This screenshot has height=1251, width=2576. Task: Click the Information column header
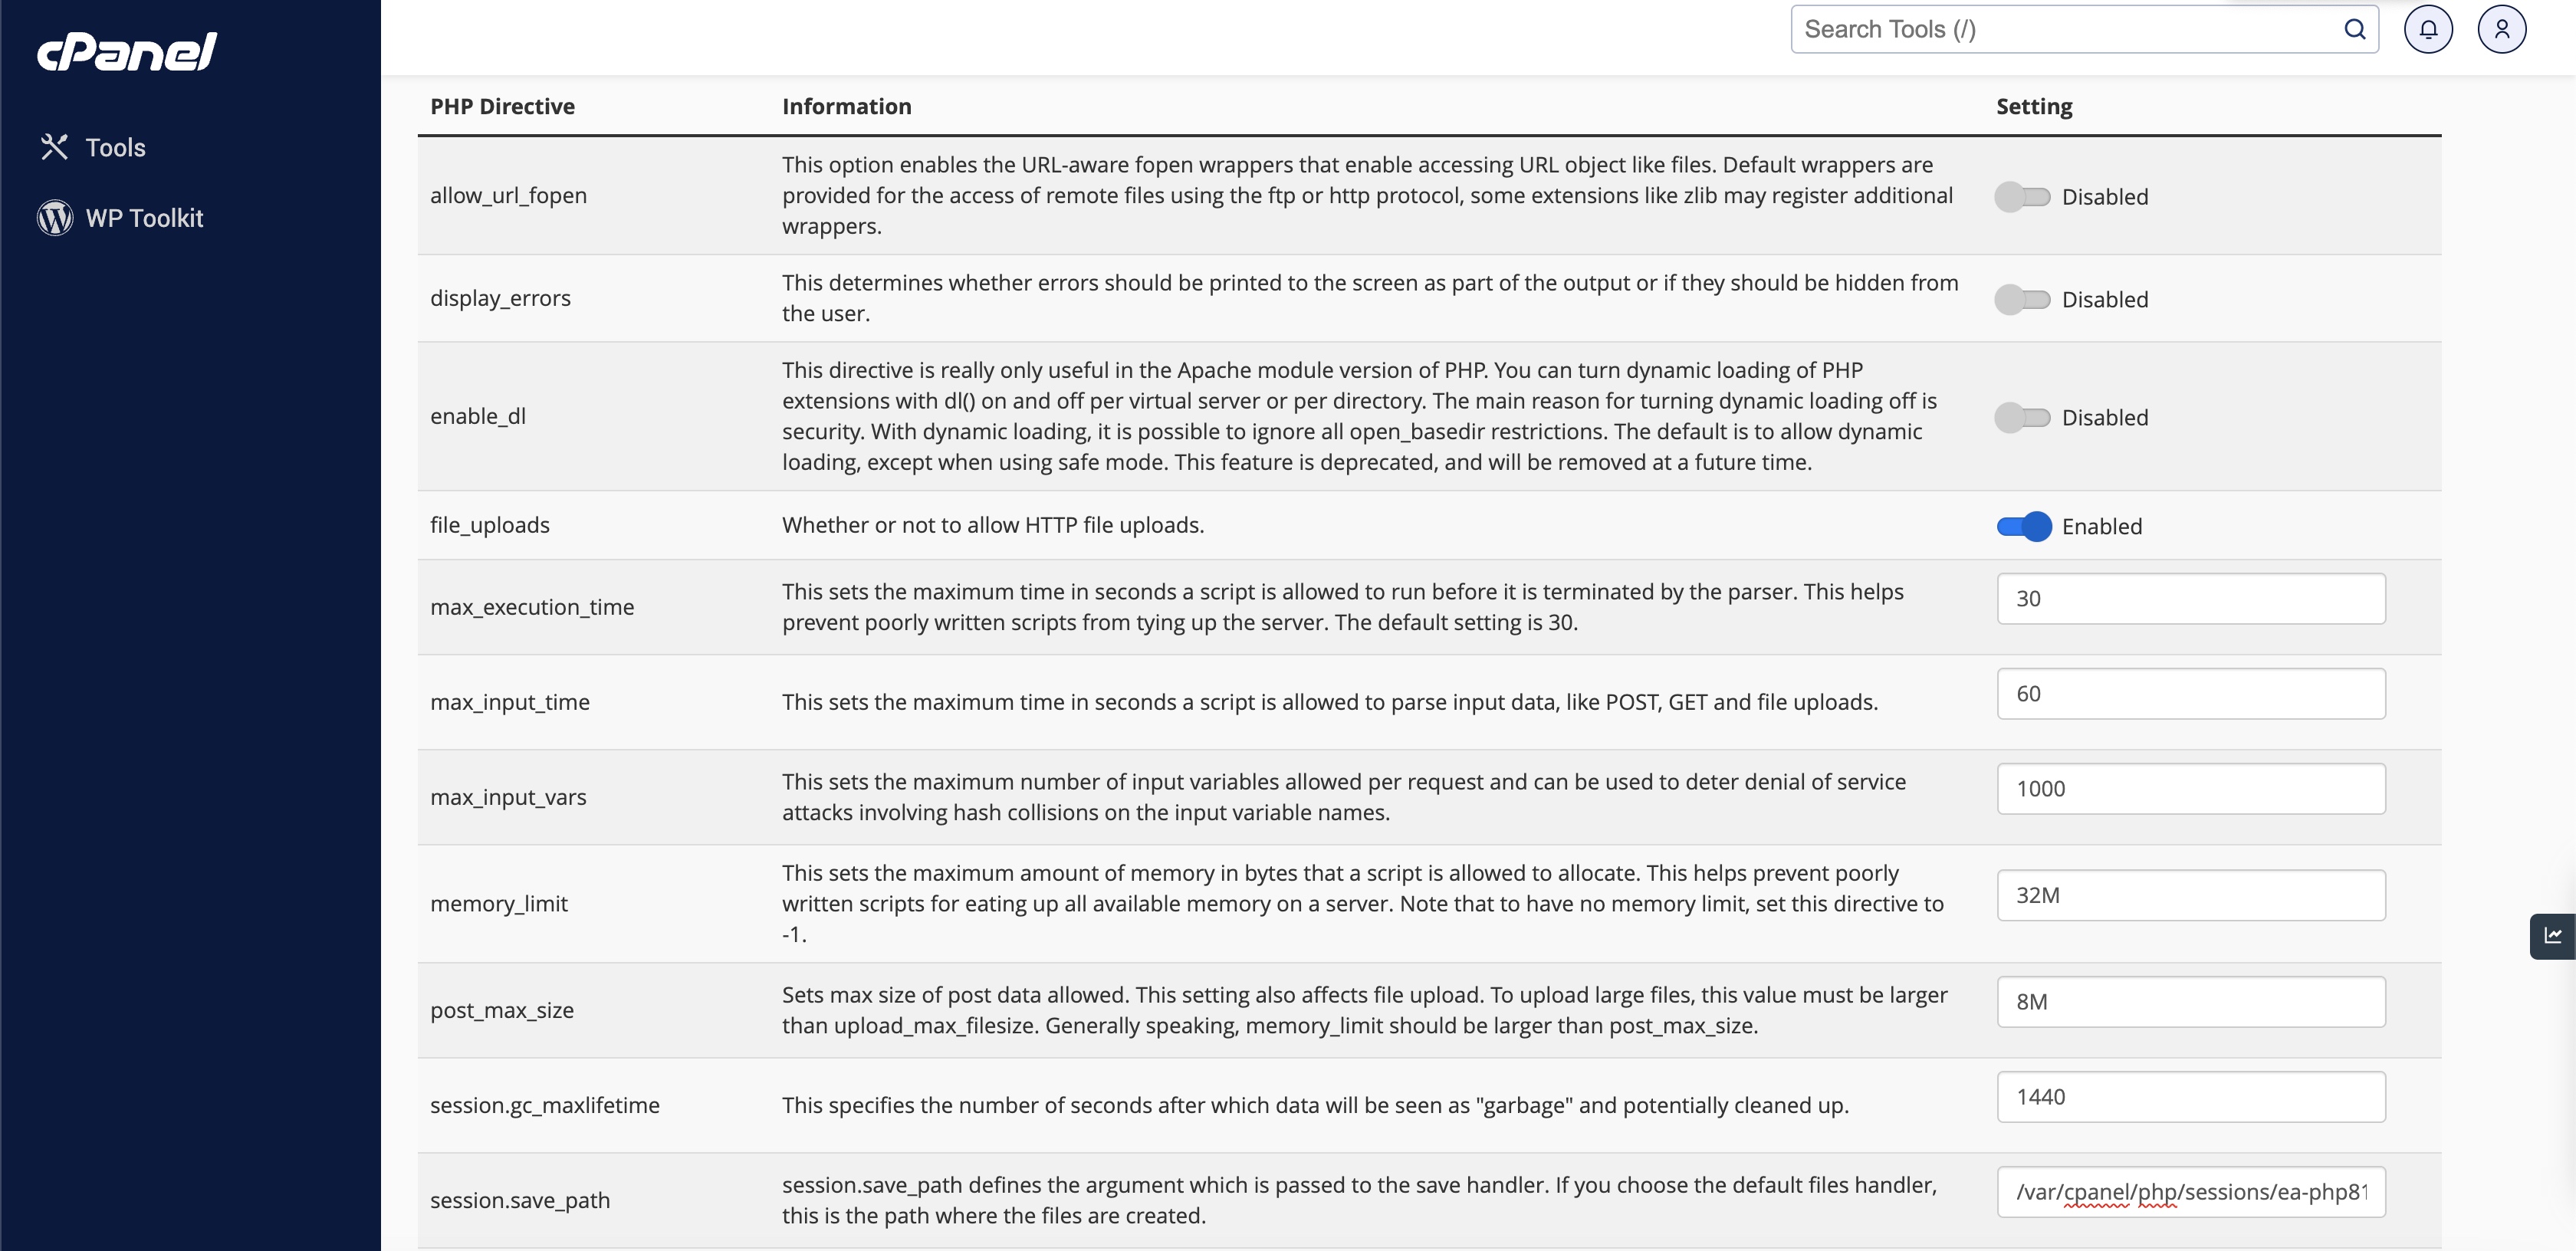pyautogui.click(x=848, y=105)
